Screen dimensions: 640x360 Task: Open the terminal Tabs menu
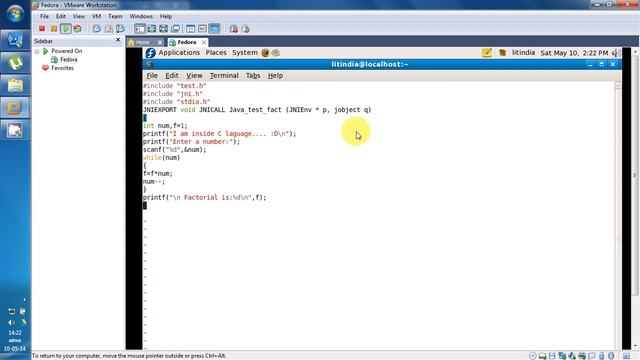(253, 76)
